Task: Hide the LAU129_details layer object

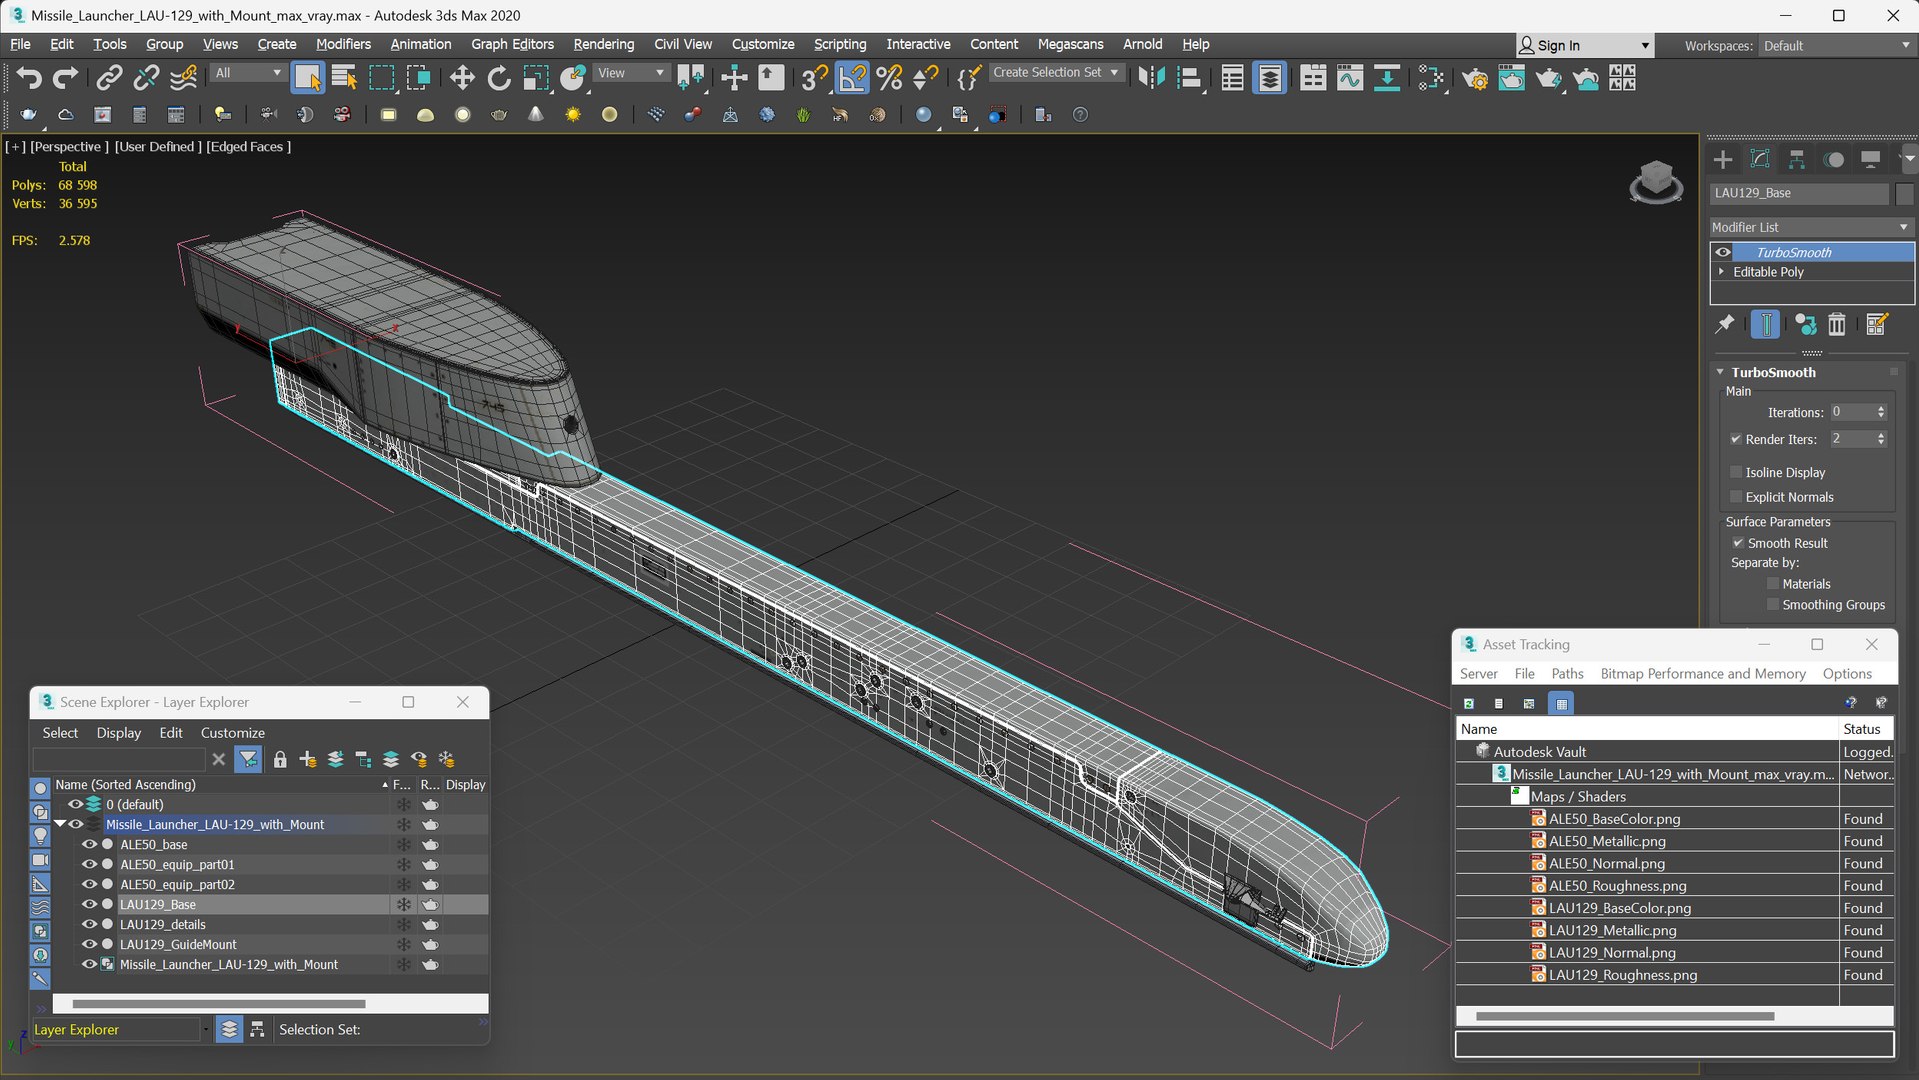Action: click(x=89, y=924)
